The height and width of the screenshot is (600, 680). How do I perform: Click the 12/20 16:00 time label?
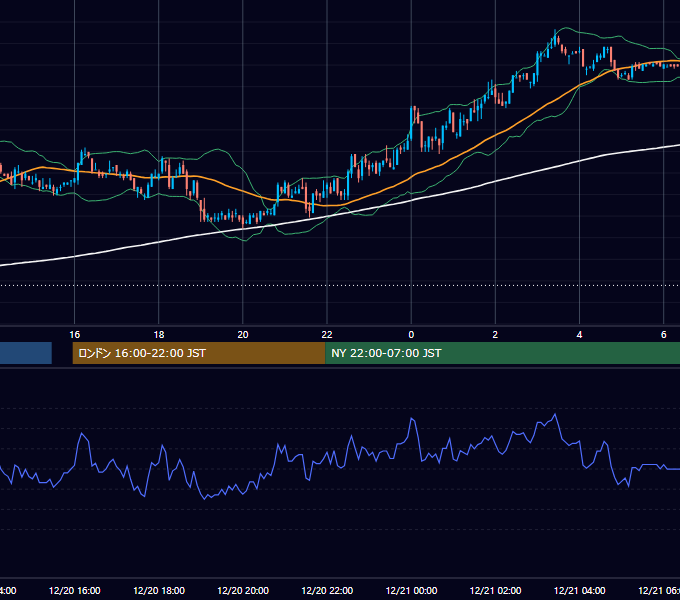[x=75, y=590]
